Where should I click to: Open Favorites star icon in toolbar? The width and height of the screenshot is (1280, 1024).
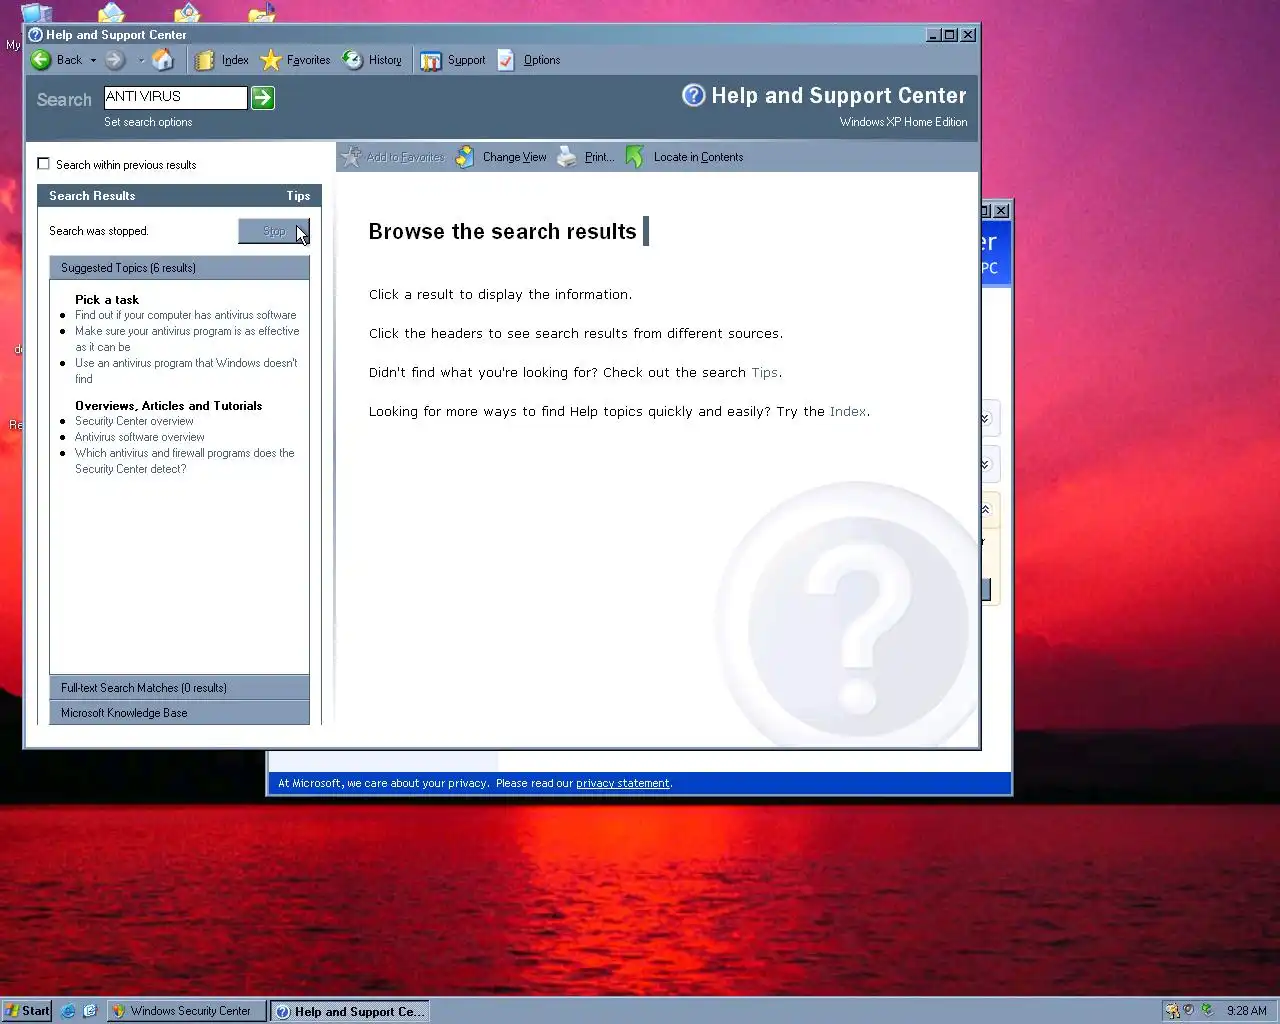coord(270,60)
